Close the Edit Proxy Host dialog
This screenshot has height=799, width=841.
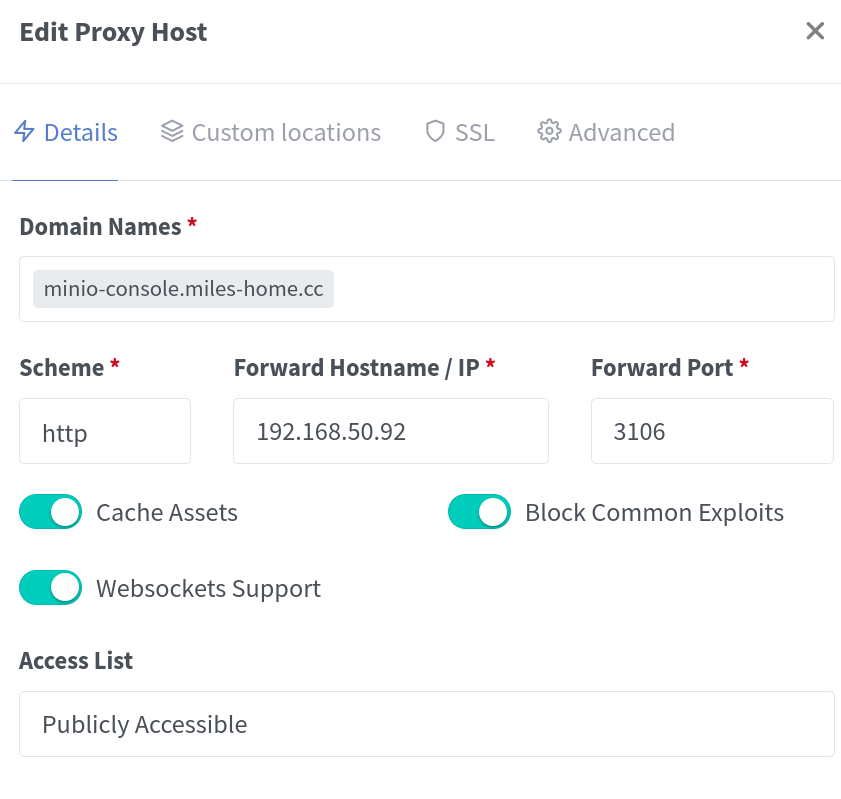(x=815, y=31)
